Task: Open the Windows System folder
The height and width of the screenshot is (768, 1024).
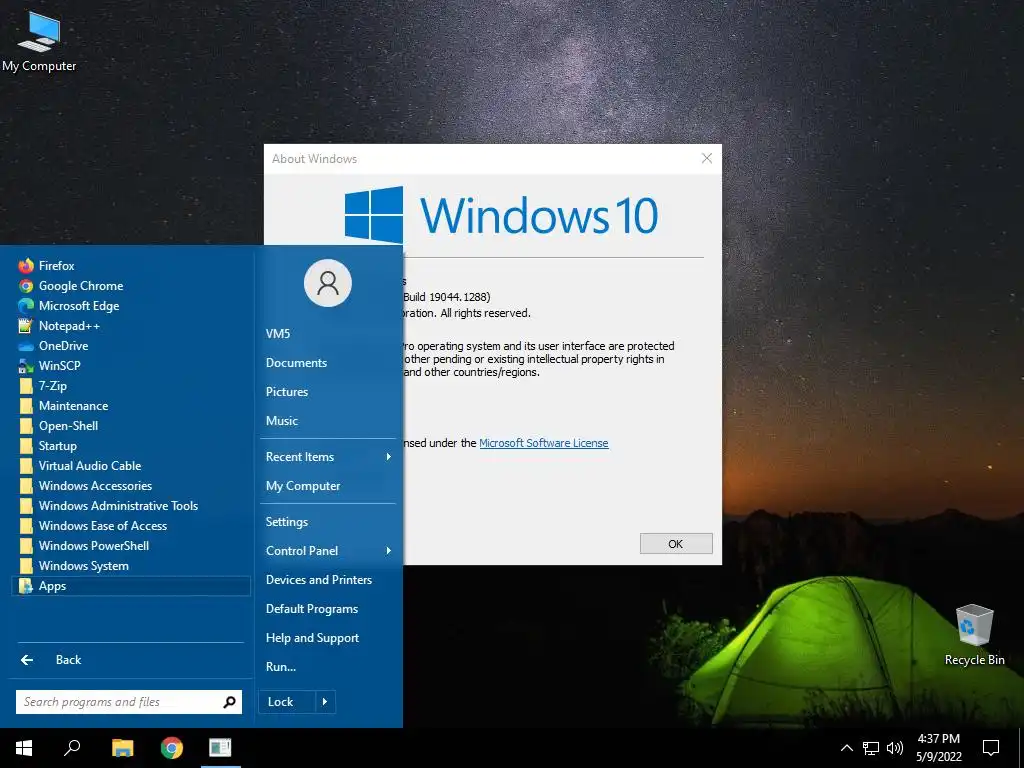Action: click(x=131, y=566)
